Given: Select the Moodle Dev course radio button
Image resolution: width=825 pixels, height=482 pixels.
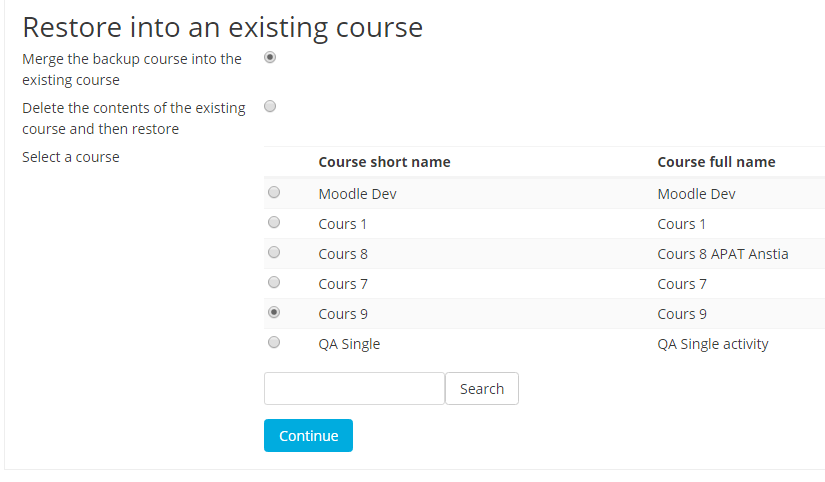Looking at the screenshot, I should pos(274,192).
